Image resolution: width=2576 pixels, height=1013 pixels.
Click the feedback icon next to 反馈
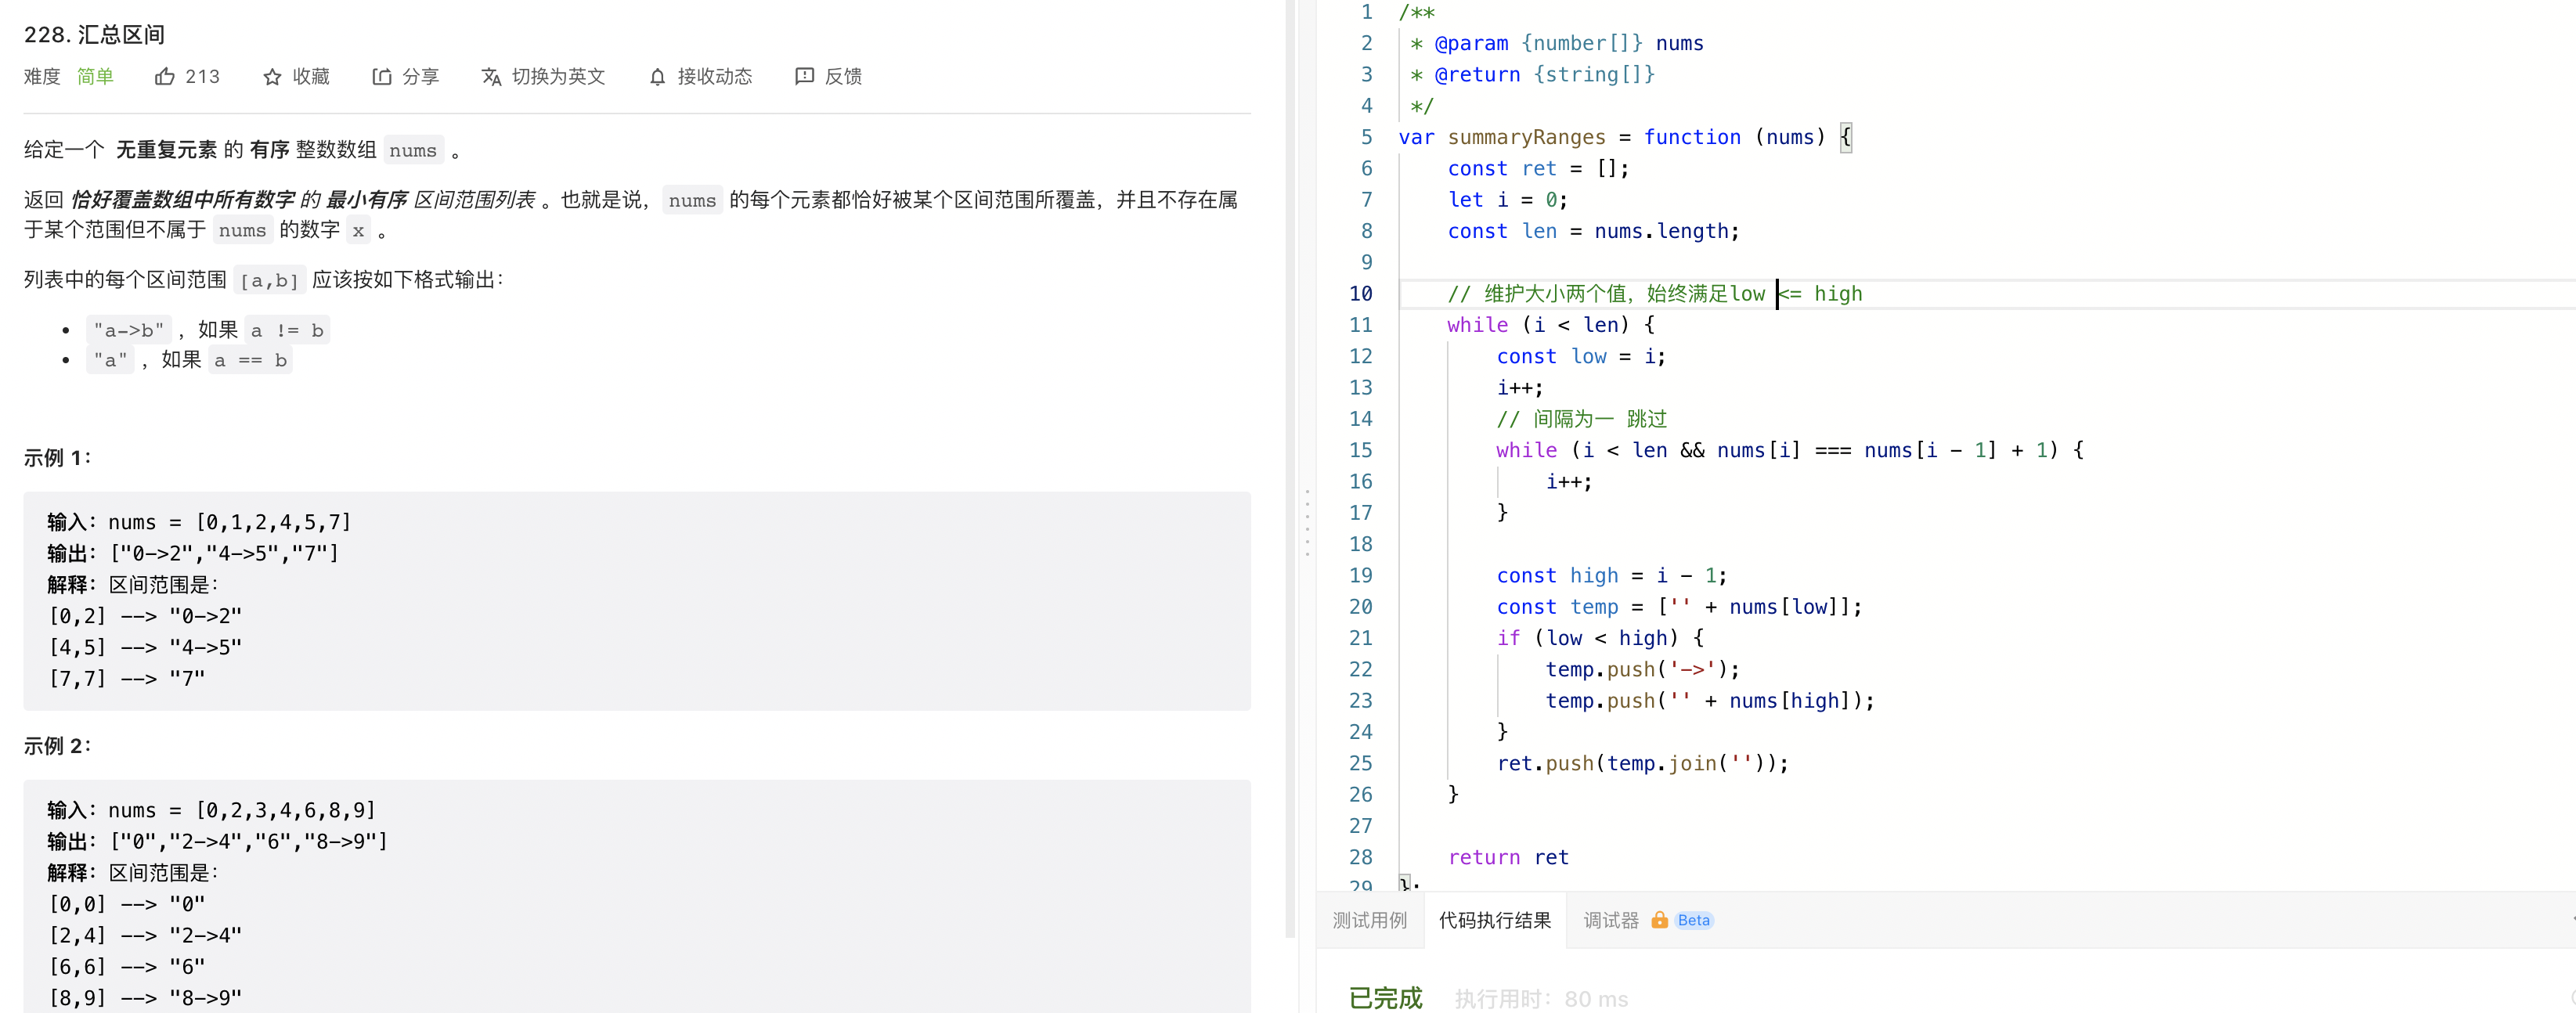click(x=804, y=76)
